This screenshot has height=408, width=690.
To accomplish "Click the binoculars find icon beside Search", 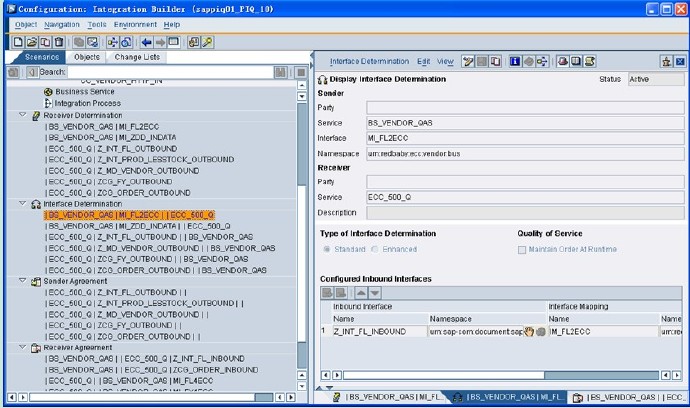I will coord(280,72).
